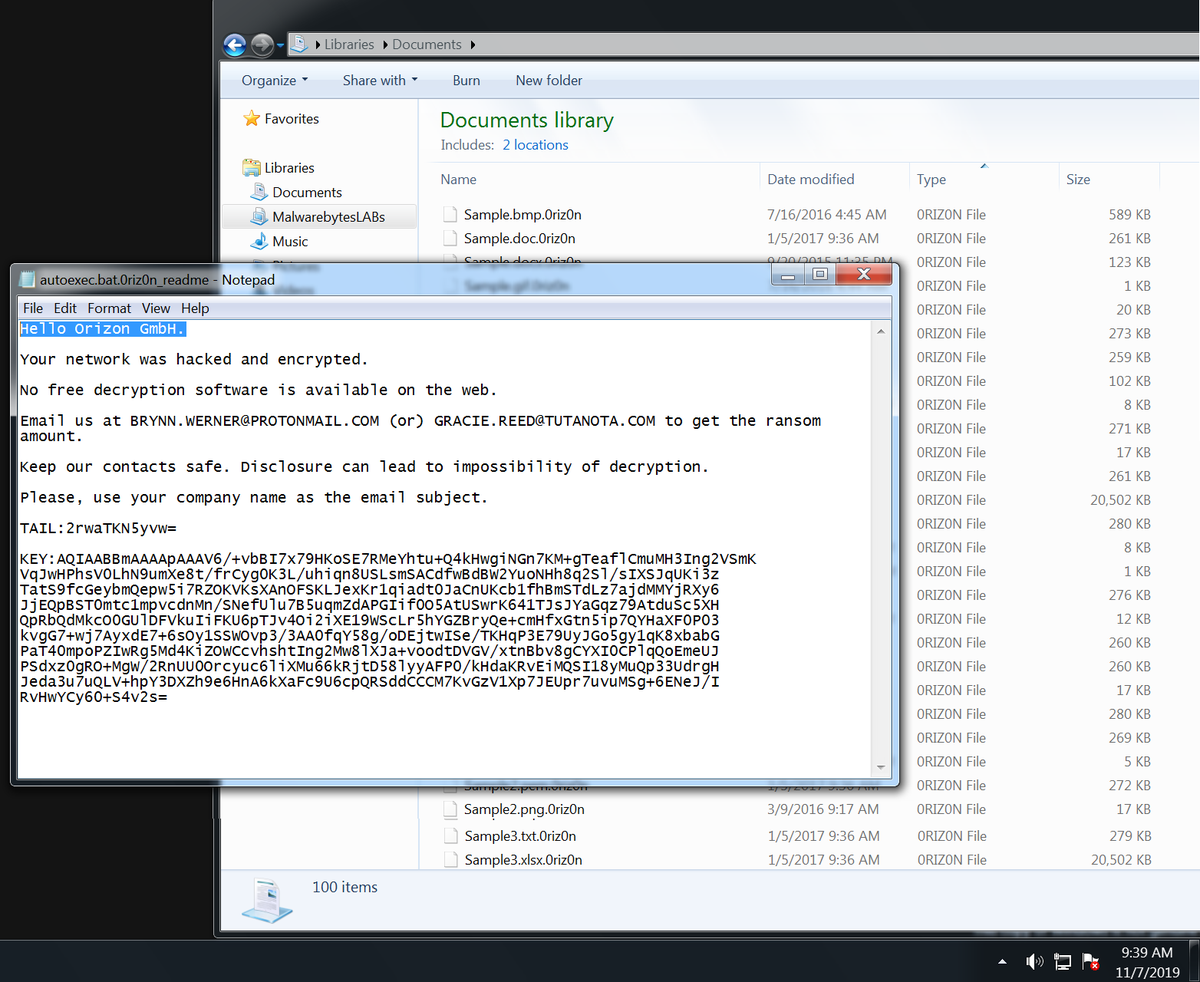Open the breadcrumb arrow after Documents
Image resolution: width=1200 pixels, height=982 pixels.
[471, 44]
